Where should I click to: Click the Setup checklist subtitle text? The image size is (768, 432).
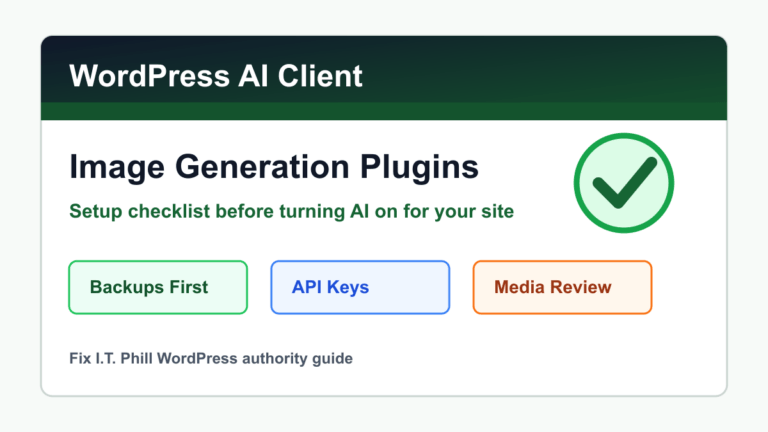(x=291, y=212)
